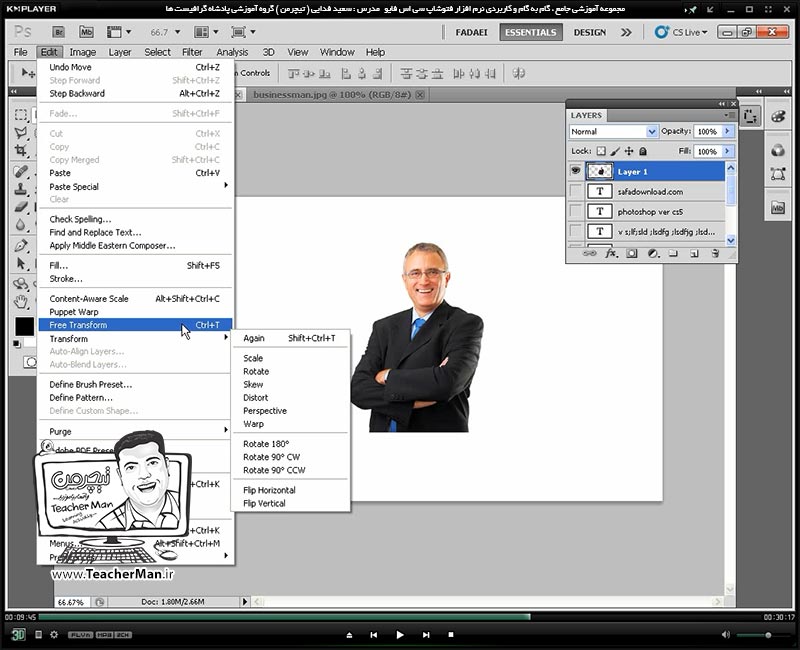Select the Pen tool
The width and height of the screenshot is (800, 650).
coord(20,245)
